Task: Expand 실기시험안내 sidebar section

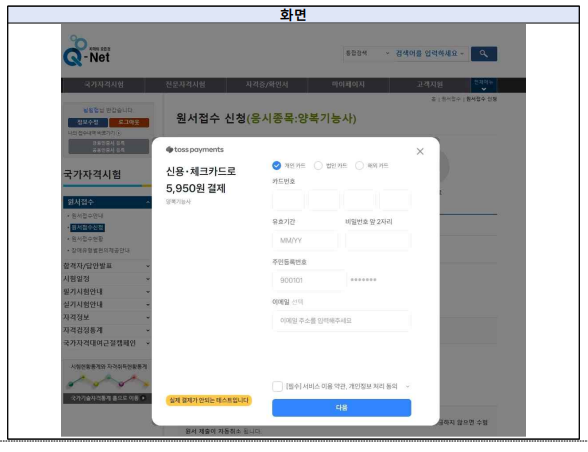Action: tap(107, 305)
